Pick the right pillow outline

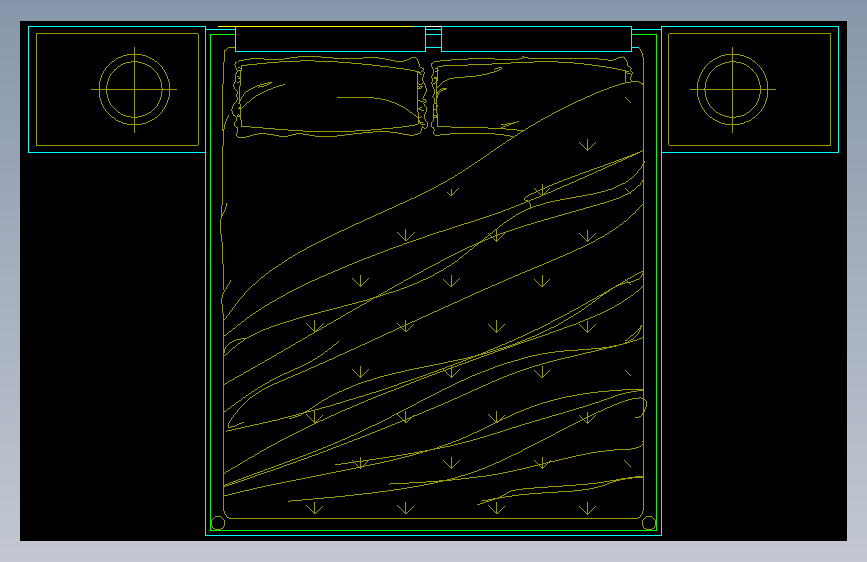[532, 97]
